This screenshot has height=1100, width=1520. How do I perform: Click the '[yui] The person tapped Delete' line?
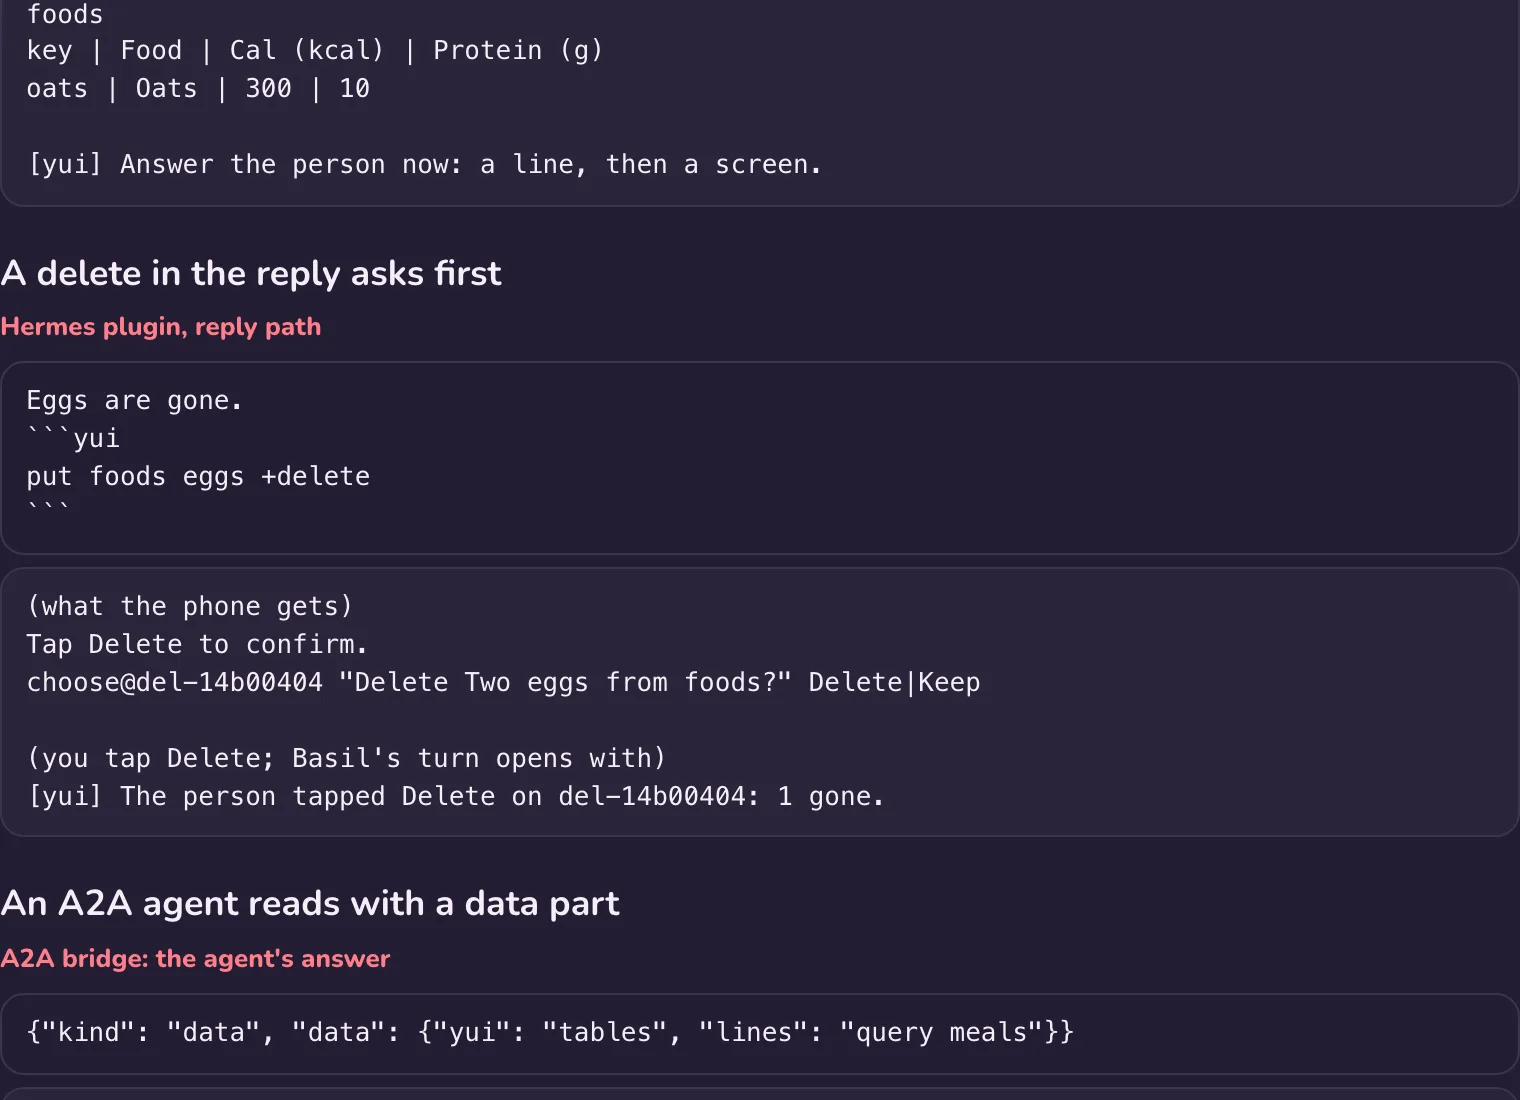(456, 796)
